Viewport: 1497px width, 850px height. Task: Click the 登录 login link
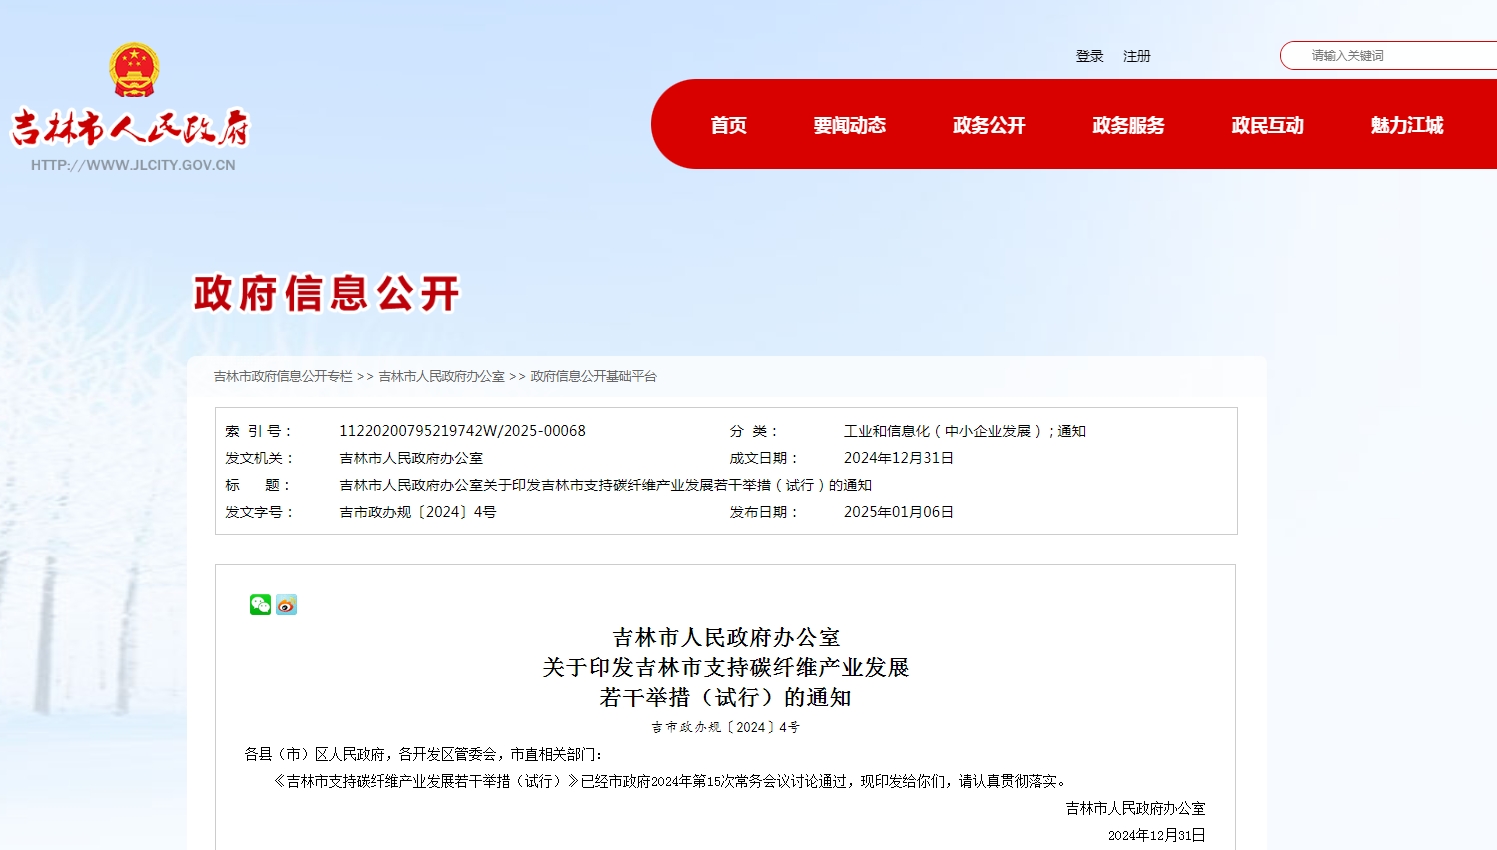1089,56
